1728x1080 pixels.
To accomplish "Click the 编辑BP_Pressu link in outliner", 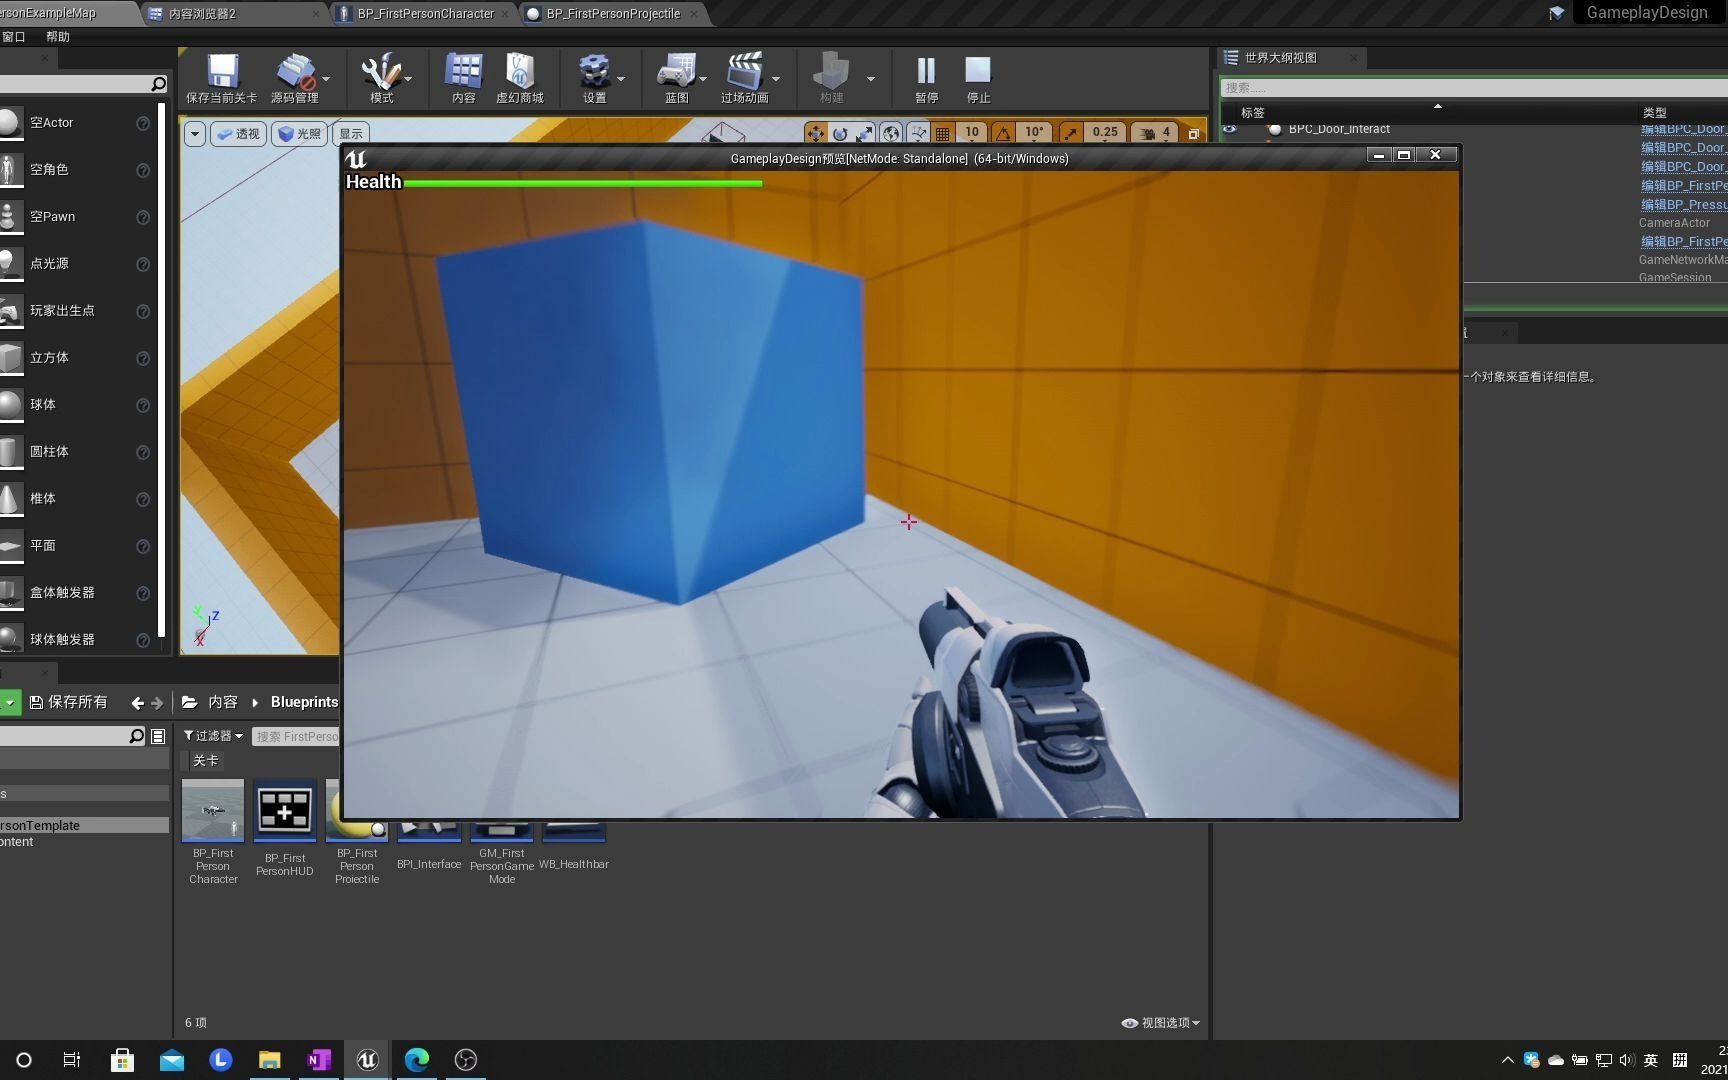I will pos(1683,204).
